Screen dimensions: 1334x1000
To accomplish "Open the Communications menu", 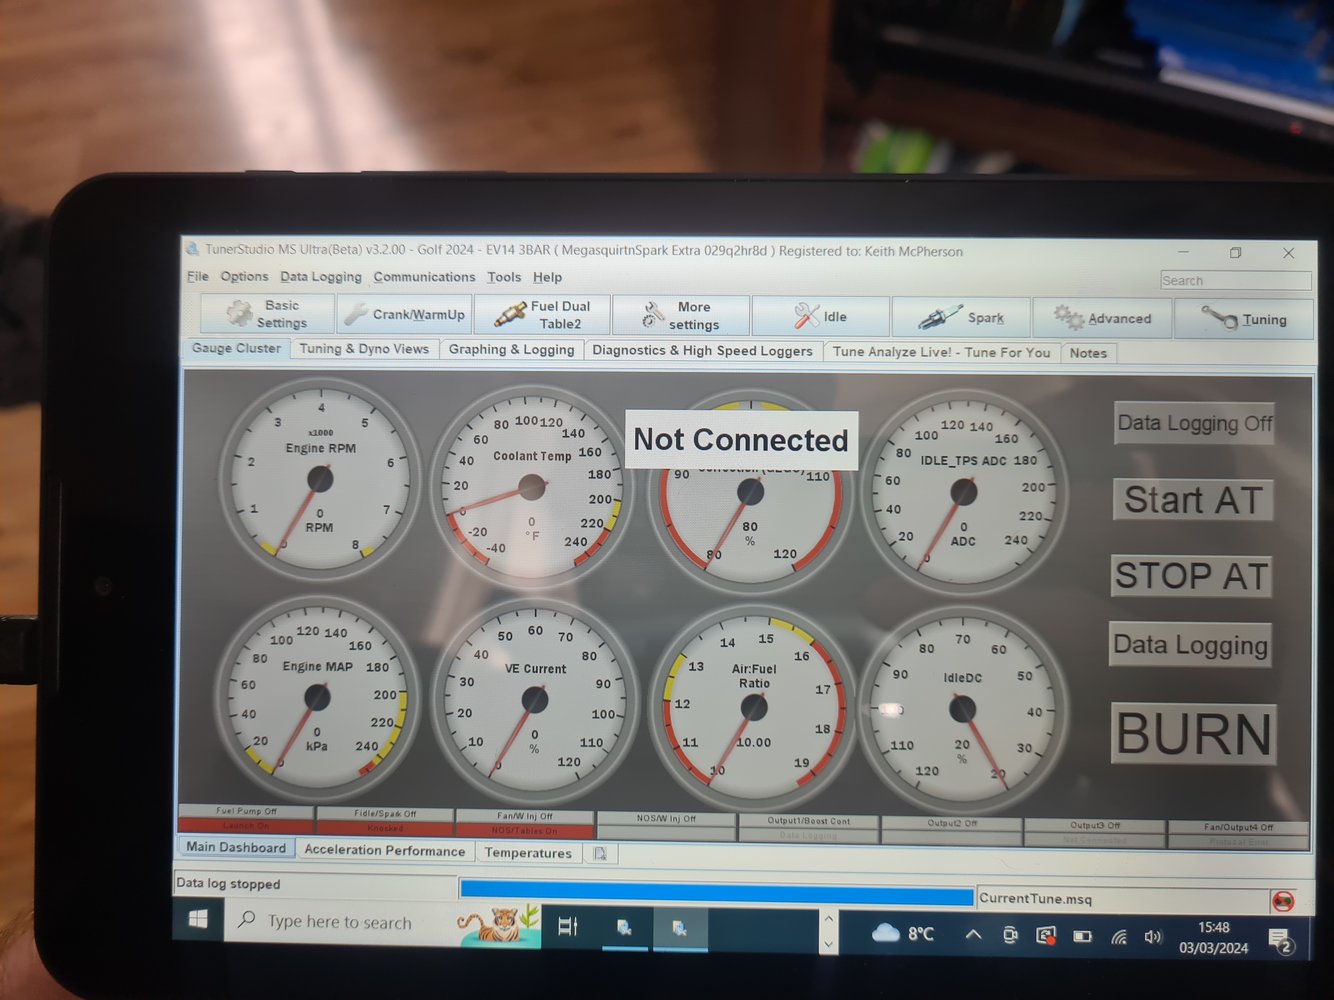I will [x=424, y=277].
